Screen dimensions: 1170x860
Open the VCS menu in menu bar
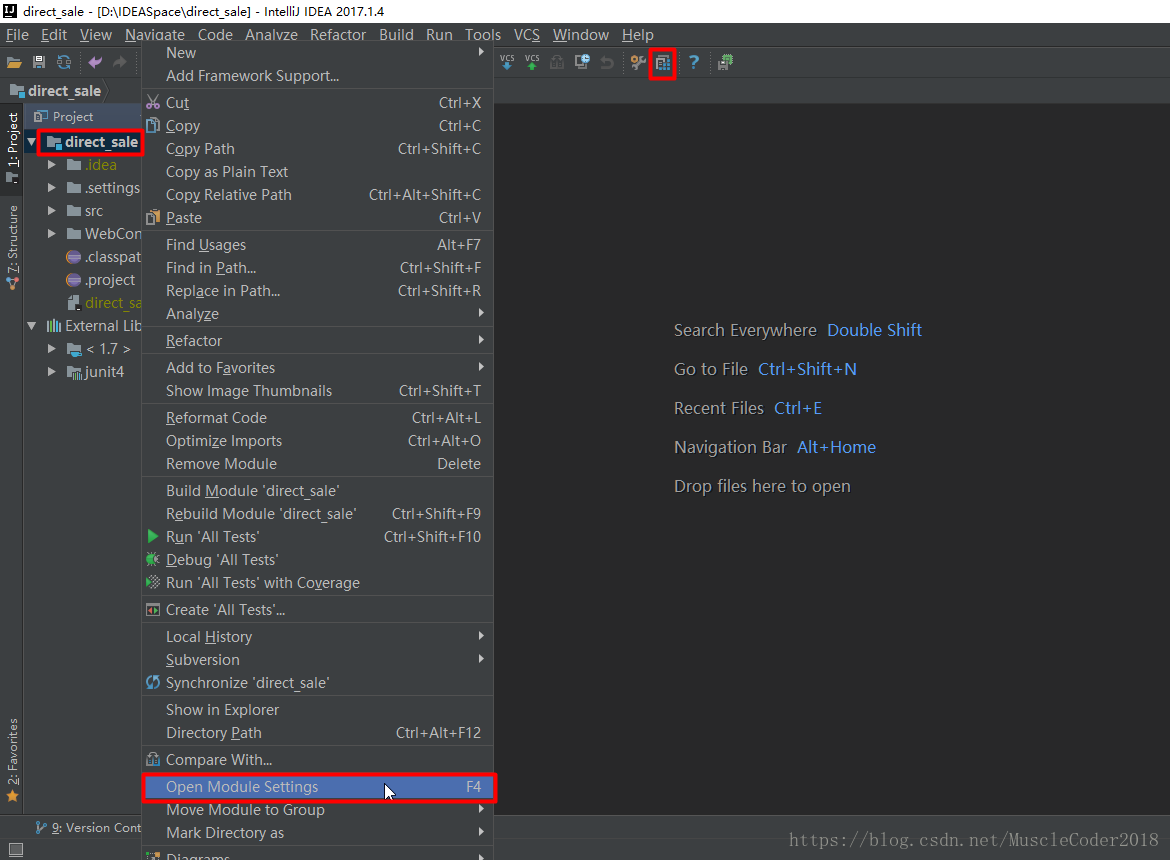click(x=527, y=35)
